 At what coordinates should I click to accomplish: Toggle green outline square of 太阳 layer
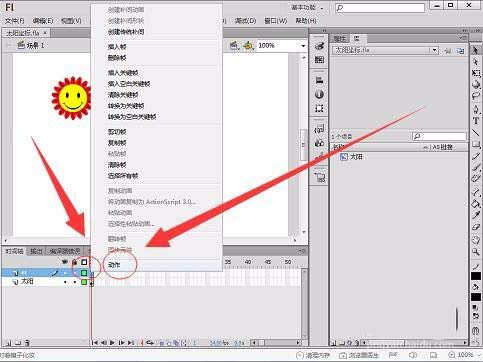pos(84,282)
